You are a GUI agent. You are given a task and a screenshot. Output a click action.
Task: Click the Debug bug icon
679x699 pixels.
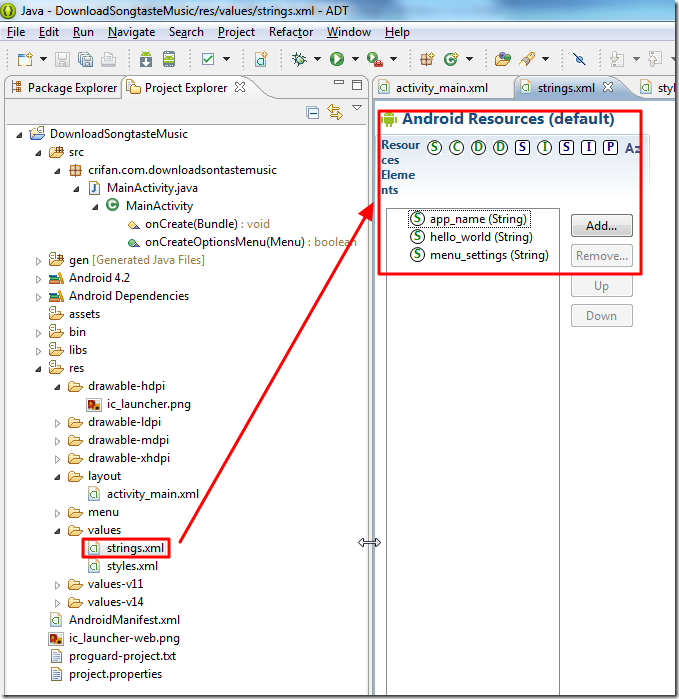point(300,59)
